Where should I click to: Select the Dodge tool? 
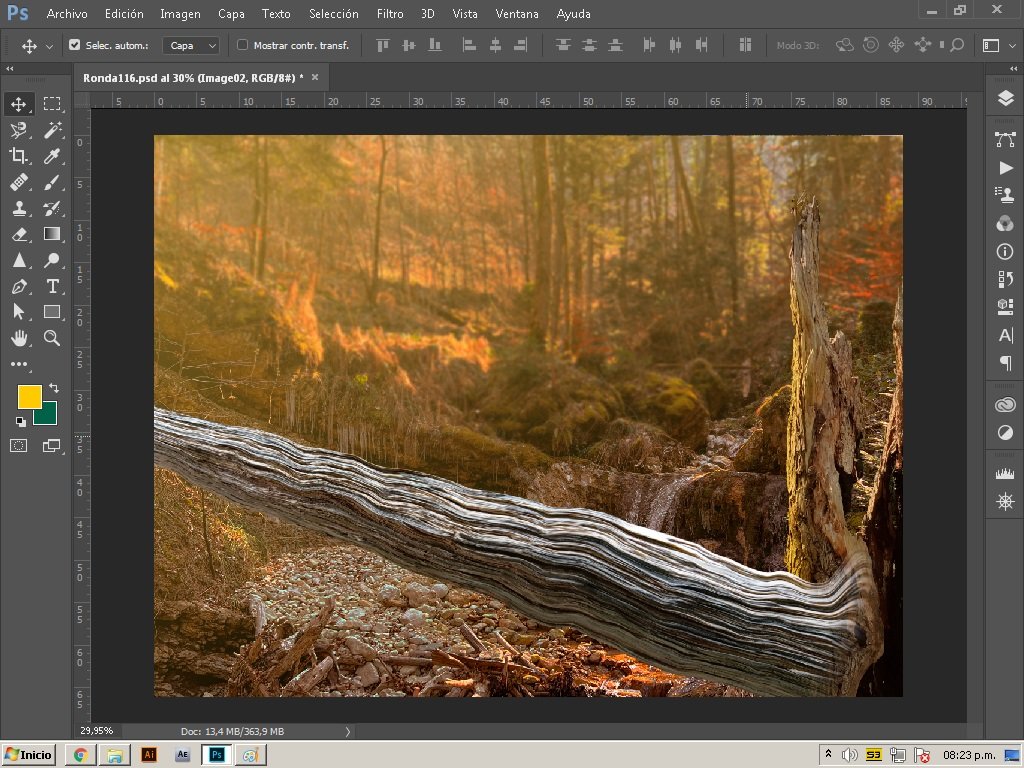(x=52, y=261)
